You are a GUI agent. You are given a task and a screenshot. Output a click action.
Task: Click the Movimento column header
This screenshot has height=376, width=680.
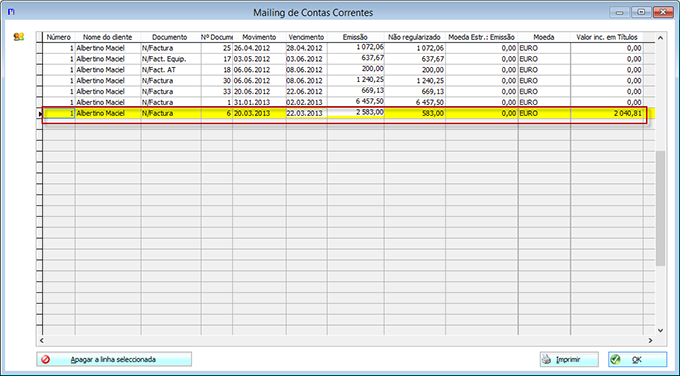pos(259,37)
